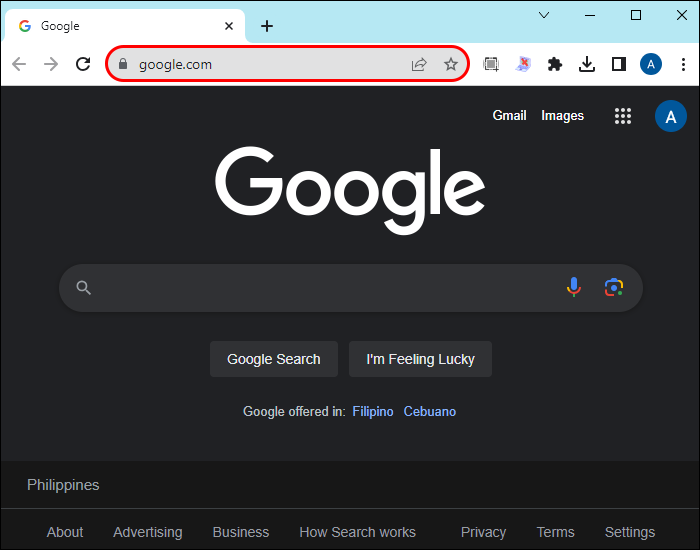Open Settings menu in footer
700x550 pixels.
(x=630, y=532)
